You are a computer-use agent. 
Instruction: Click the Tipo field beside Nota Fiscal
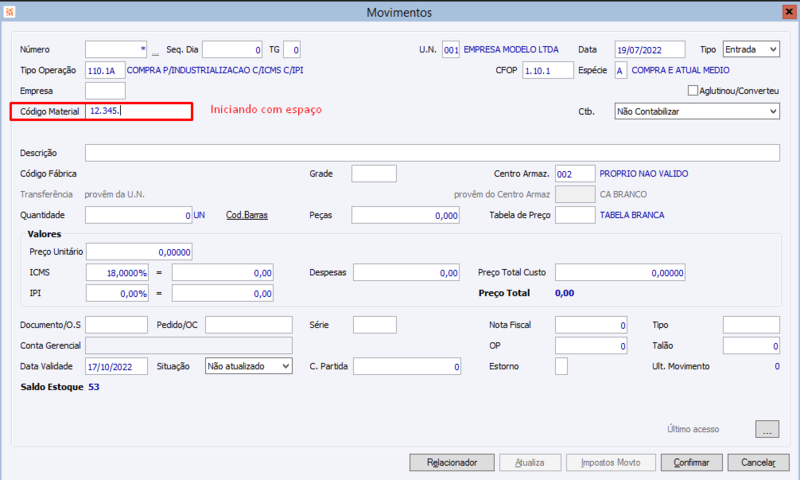(x=751, y=325)
